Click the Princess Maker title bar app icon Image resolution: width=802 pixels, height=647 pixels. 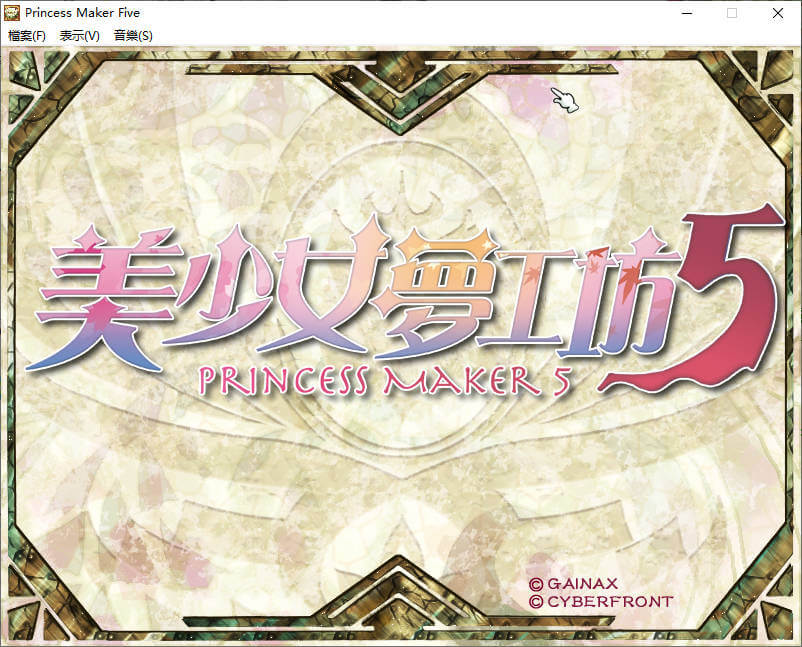coord(13,13)
